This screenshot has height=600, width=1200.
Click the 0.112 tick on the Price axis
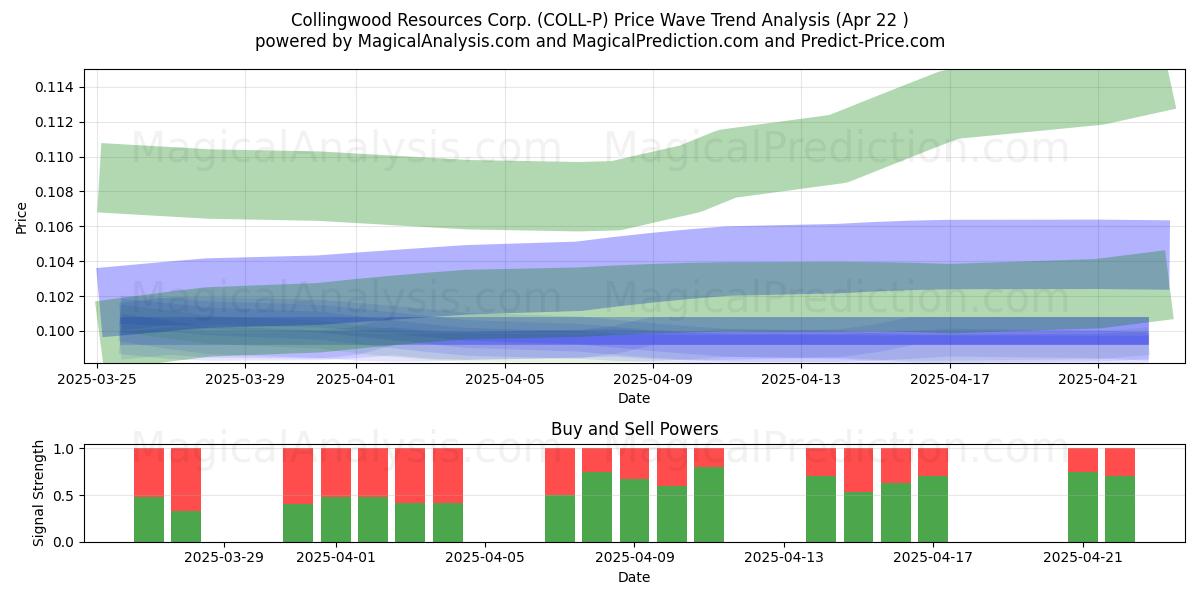point(55,122)
